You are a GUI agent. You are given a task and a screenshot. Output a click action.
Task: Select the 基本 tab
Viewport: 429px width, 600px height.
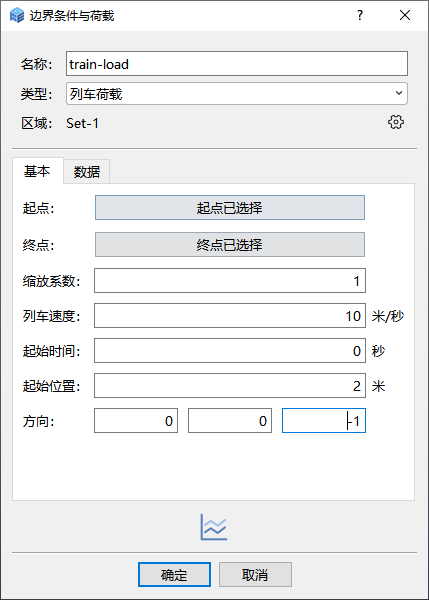click(x=38, y=171)
